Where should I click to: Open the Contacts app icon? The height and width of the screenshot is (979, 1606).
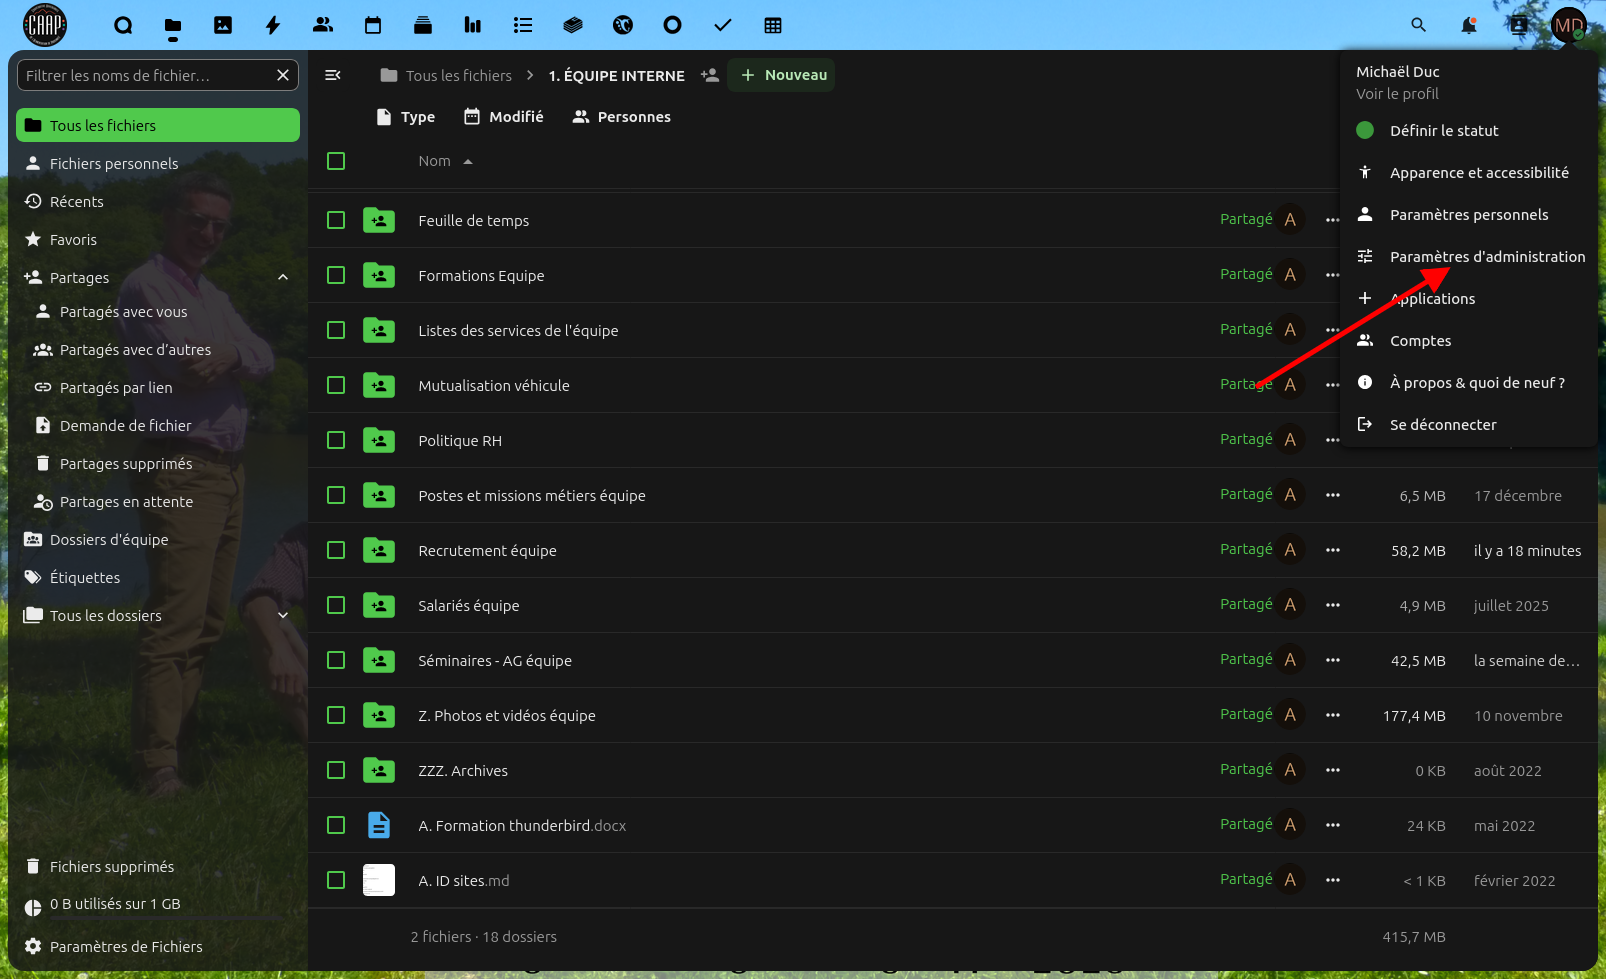[x=323, y=25]
